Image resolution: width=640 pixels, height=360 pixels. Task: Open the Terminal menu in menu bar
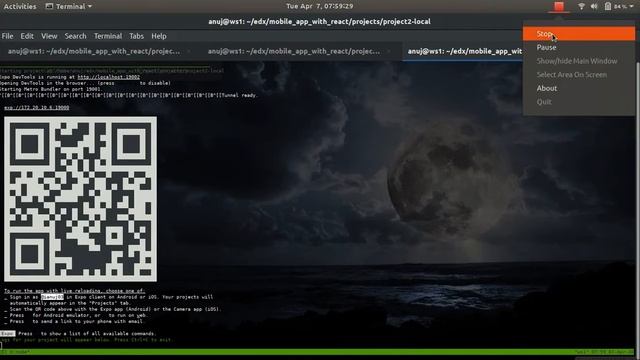coord(108,36)
